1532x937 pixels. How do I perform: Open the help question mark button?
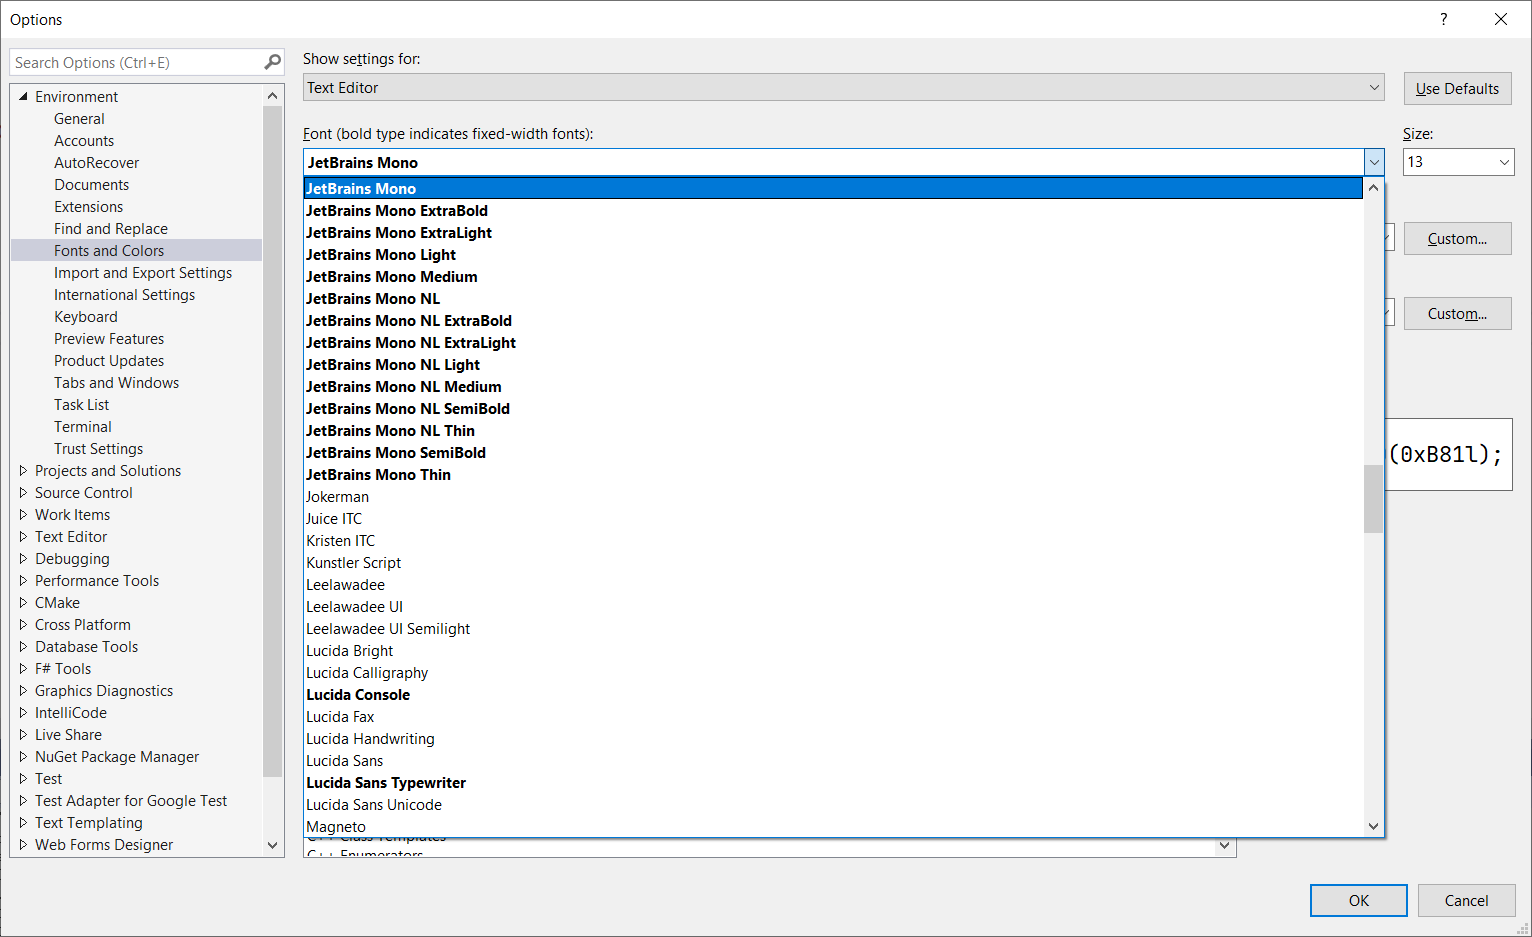point(1443,19)
